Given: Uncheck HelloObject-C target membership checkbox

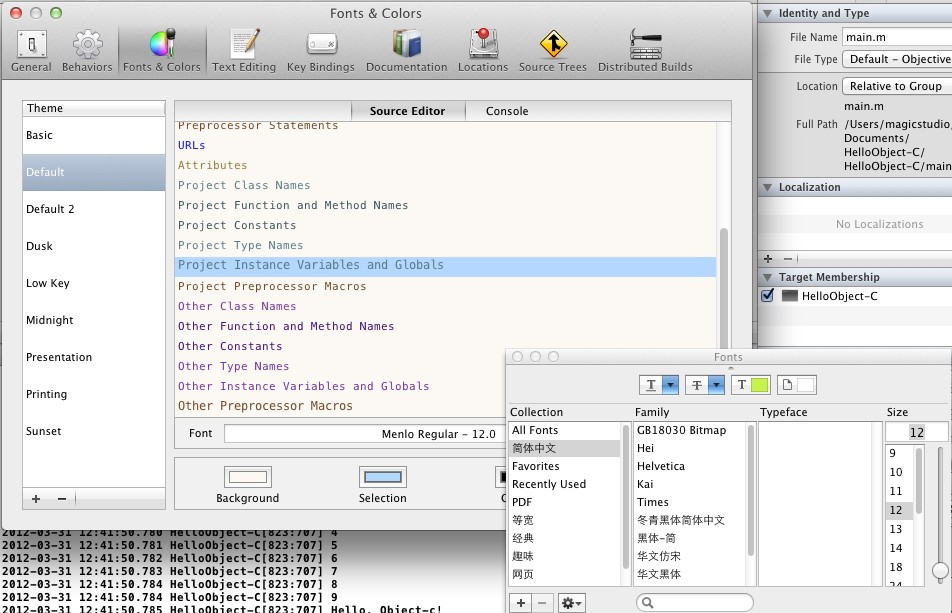Looking at the screenshot, I should 767,296.
